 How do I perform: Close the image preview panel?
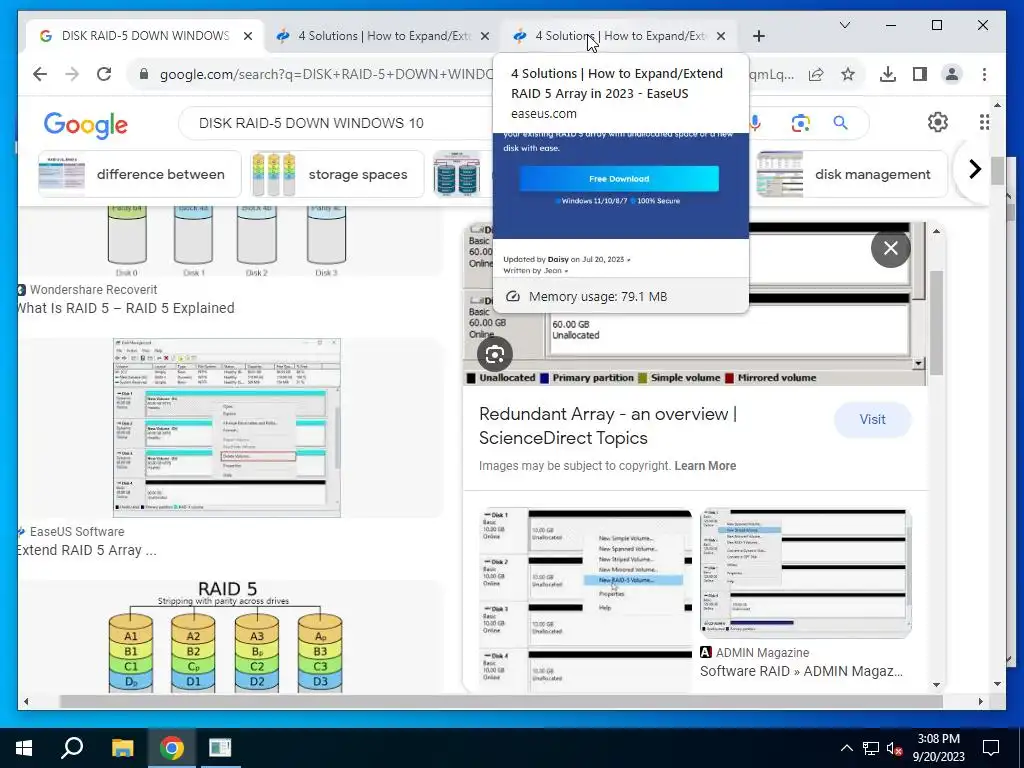891,248
